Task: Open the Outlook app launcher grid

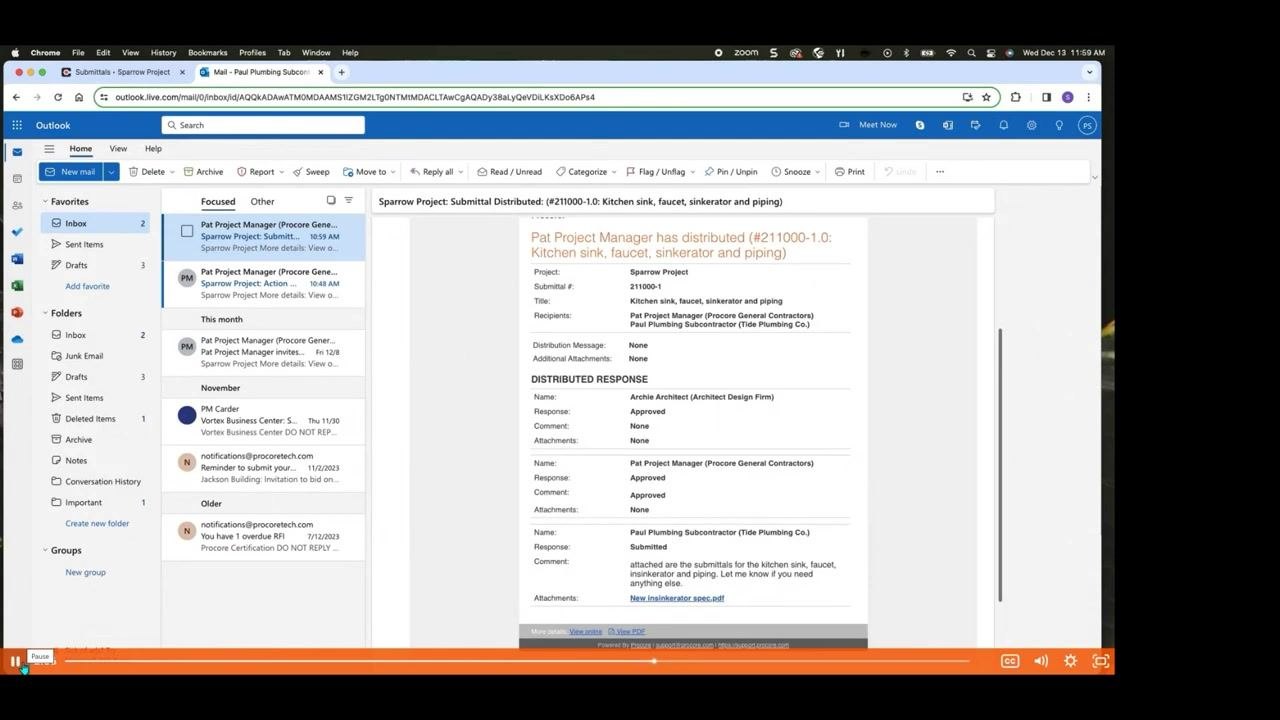Action: coord(17,125)
